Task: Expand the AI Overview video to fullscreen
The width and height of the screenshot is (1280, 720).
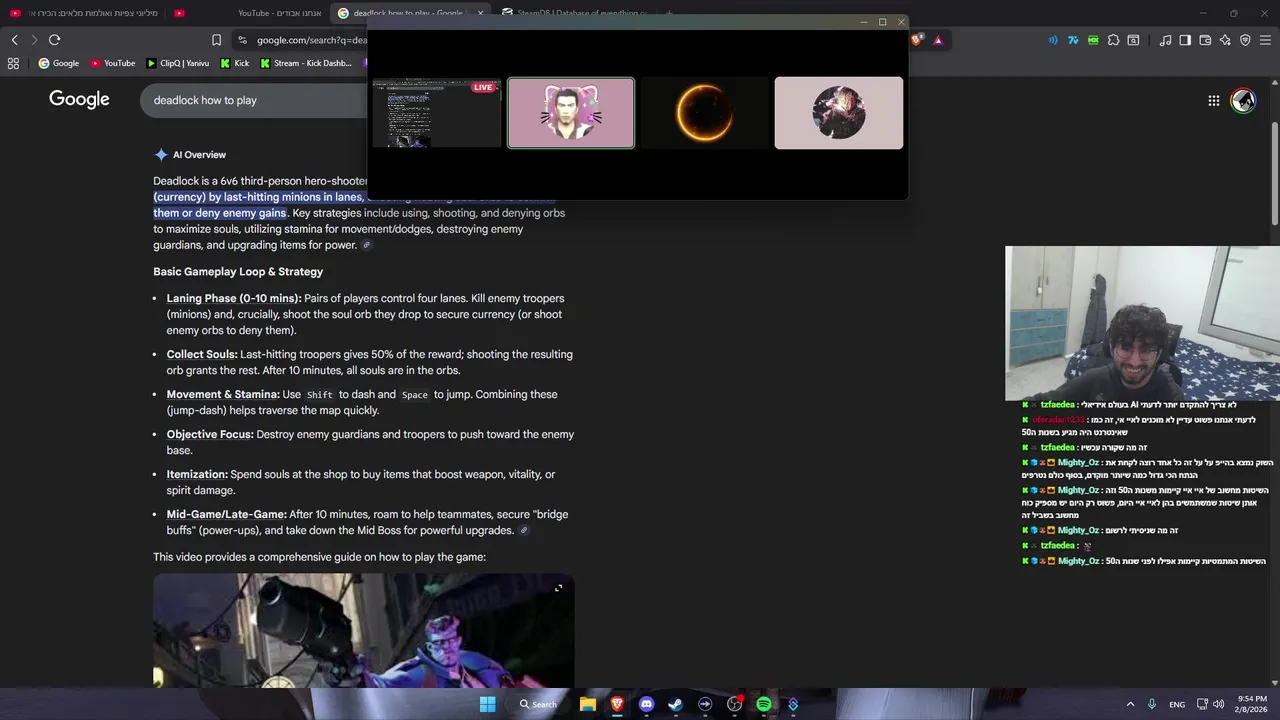Action: click(558, 588)
